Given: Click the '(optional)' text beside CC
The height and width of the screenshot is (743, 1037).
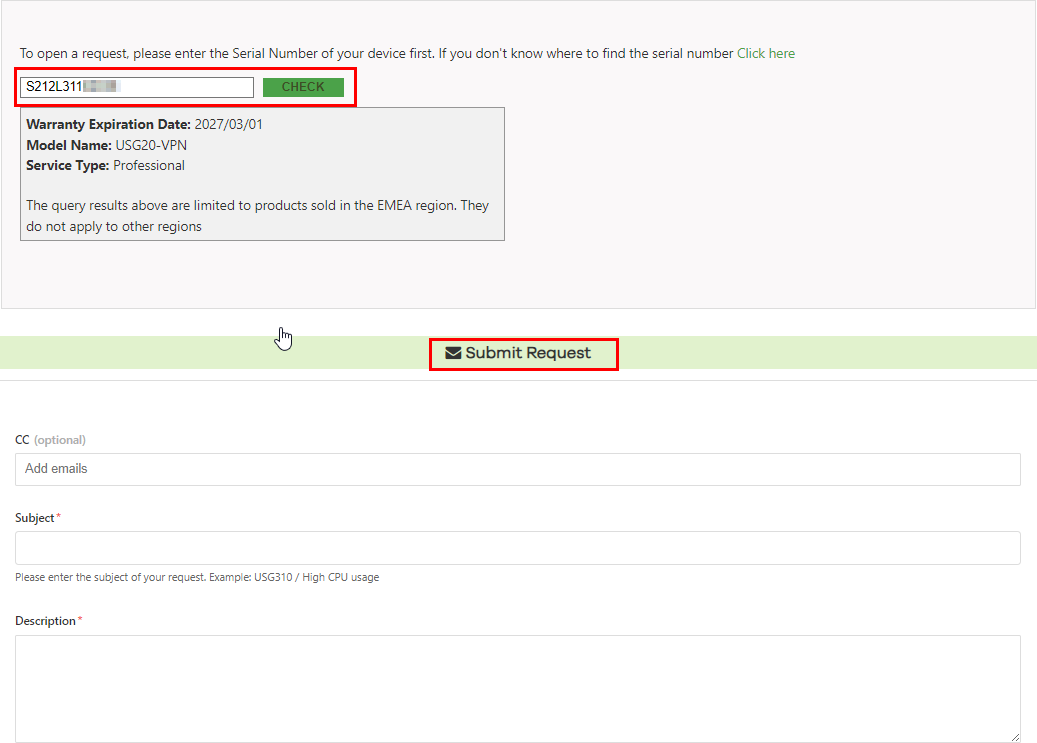Looking at the screenshot, I should point(60,440).
